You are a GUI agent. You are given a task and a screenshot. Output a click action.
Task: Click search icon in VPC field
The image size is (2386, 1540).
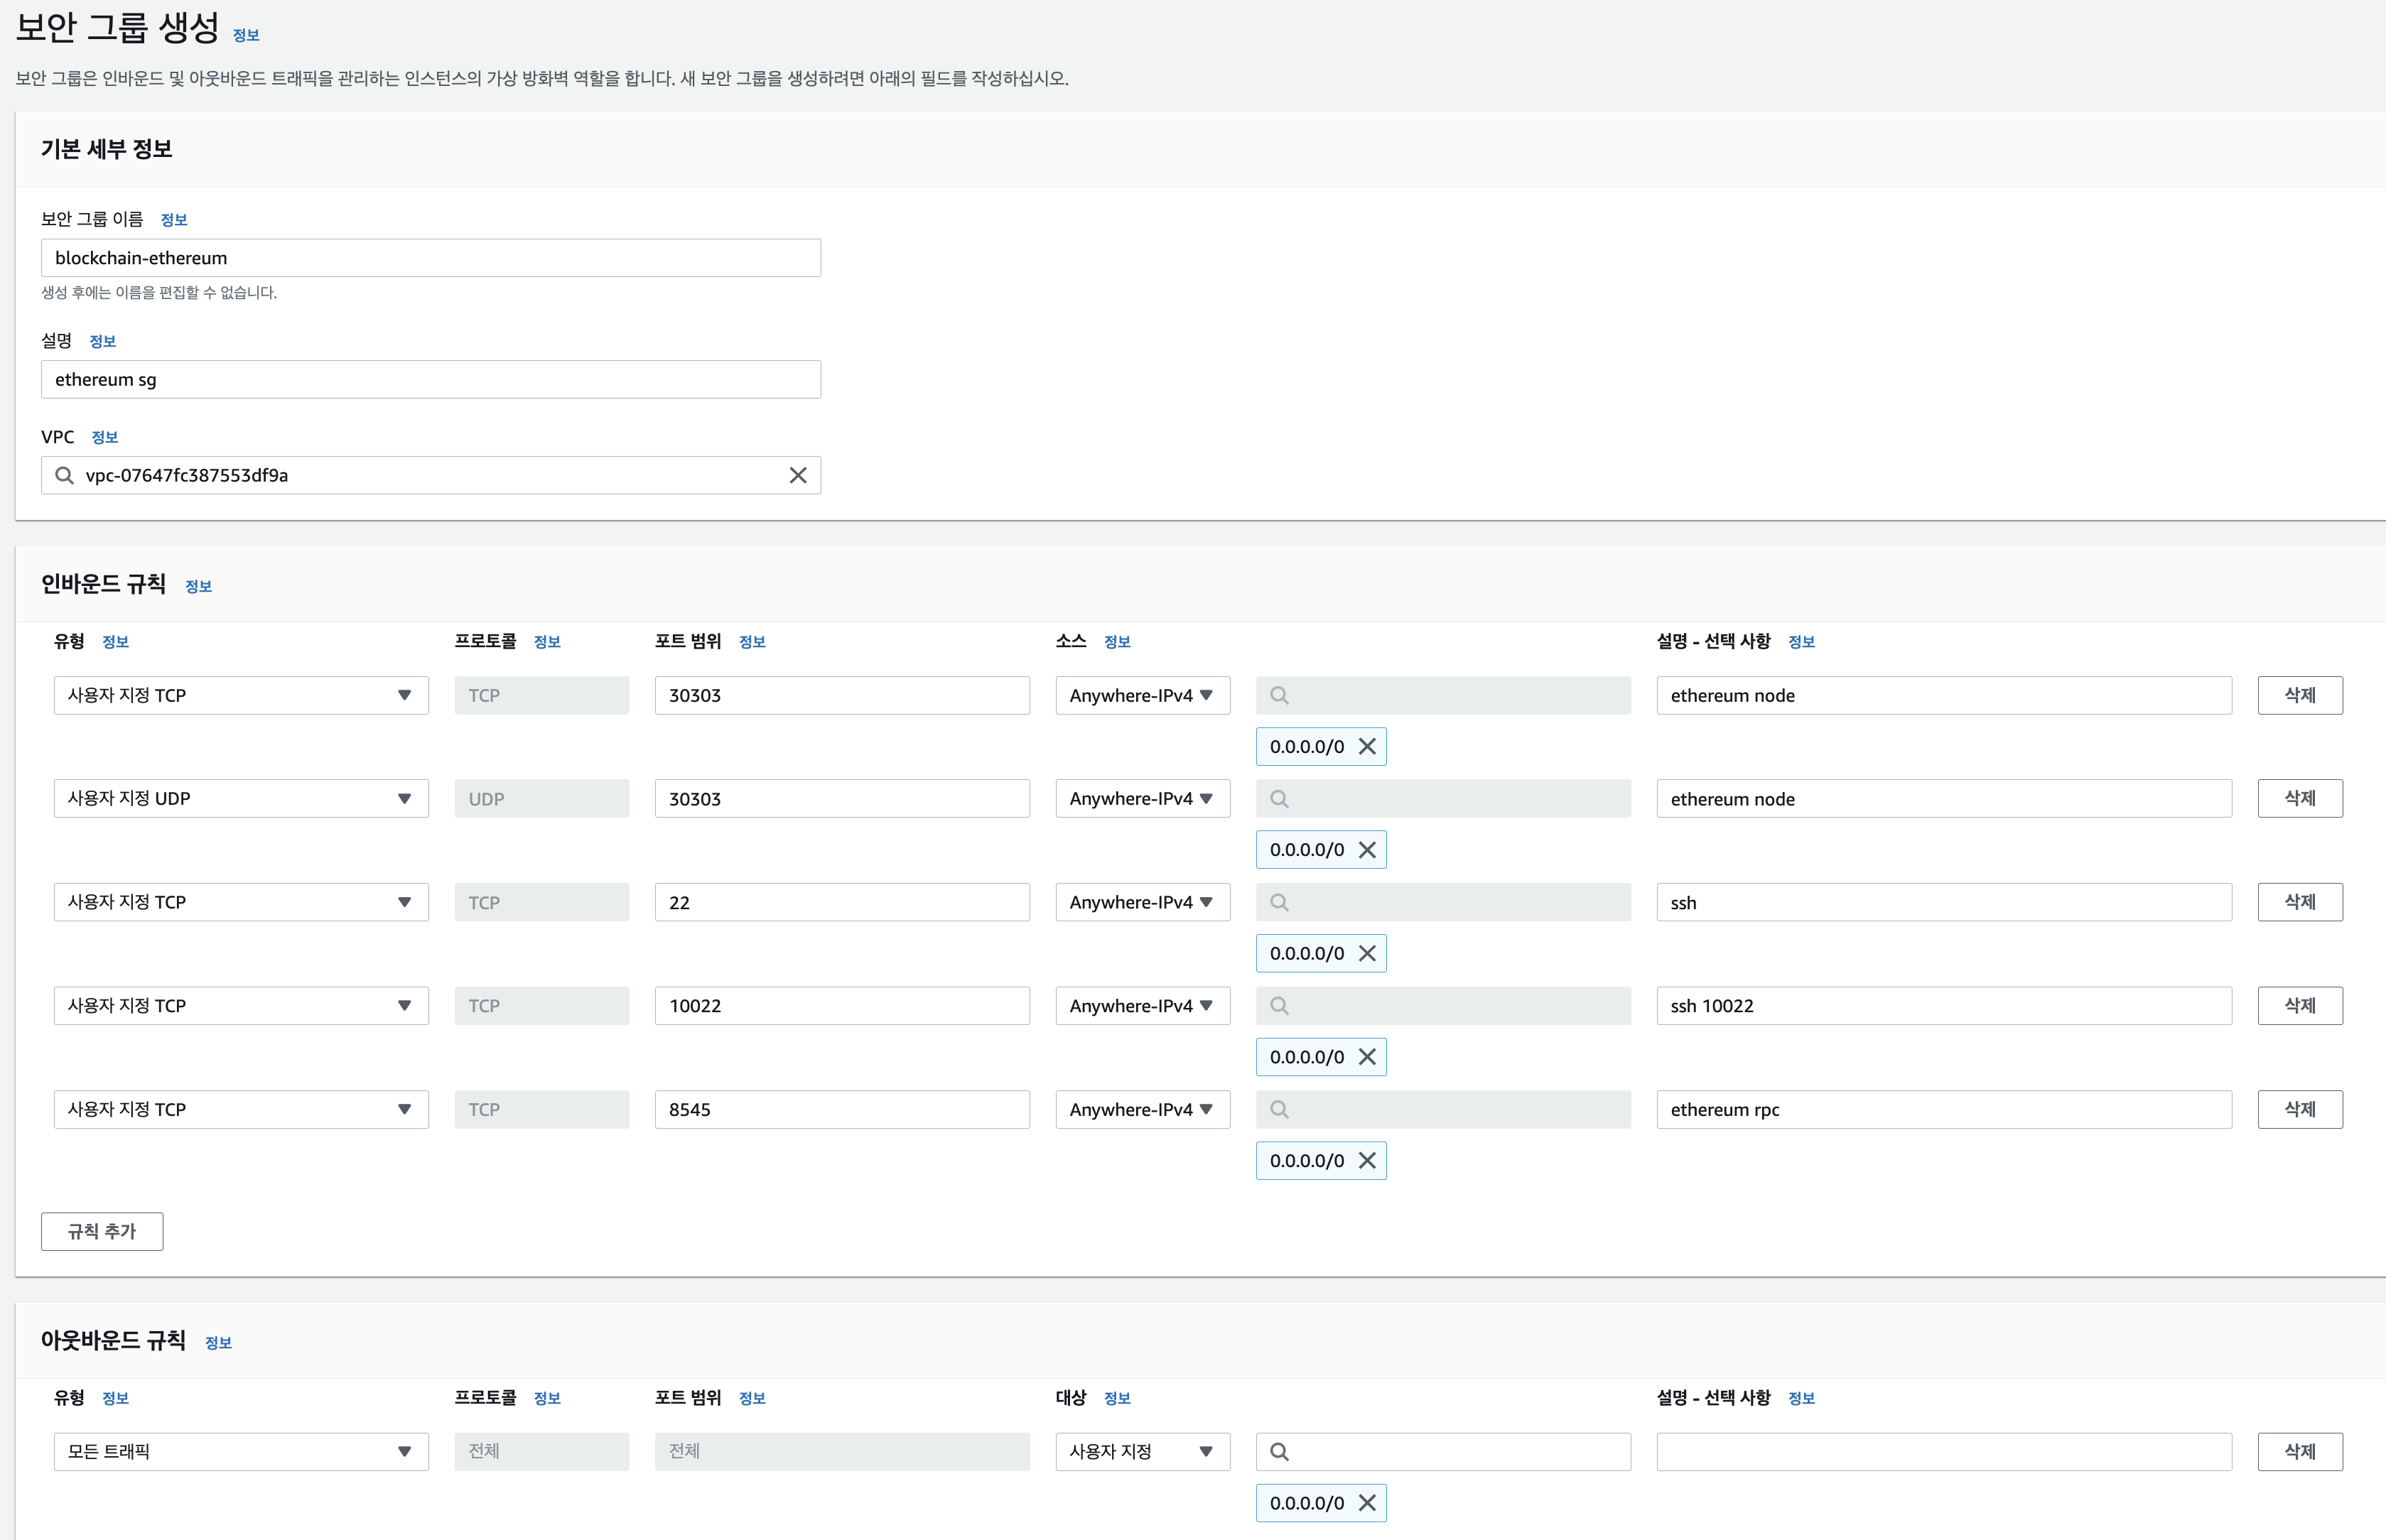pyautogui.click(x=65, y=475)
